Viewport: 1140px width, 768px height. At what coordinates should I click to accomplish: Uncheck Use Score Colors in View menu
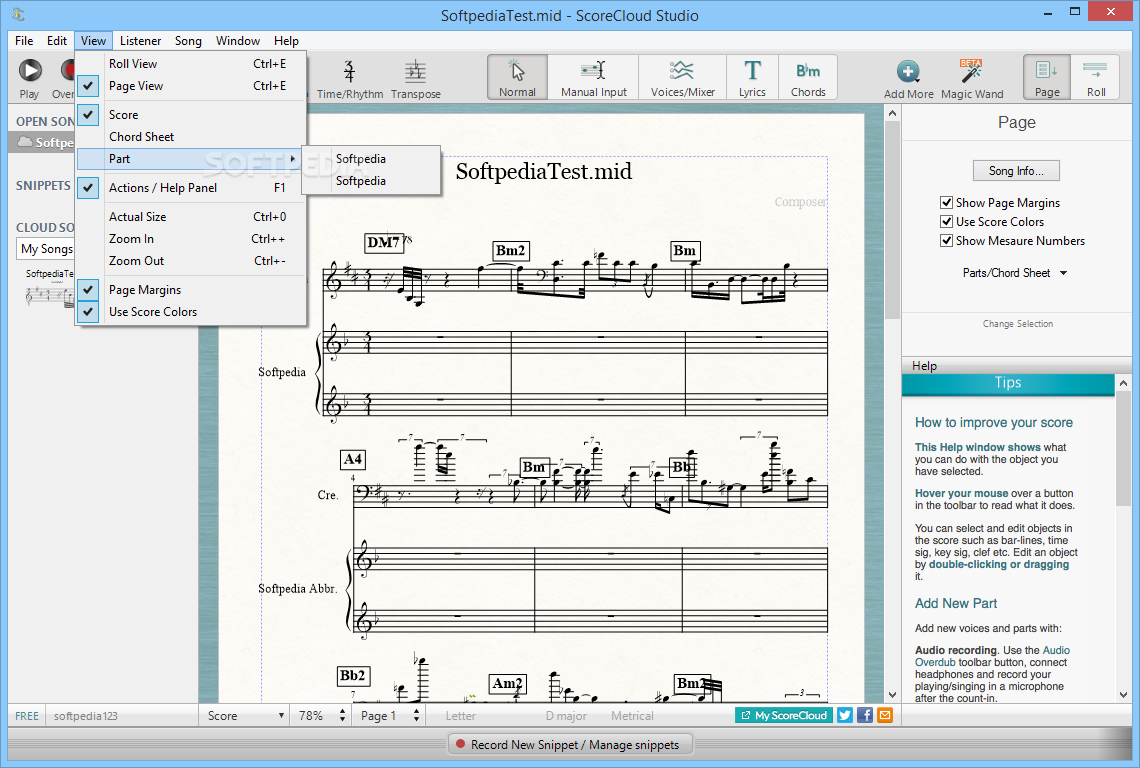tap(190, 311)
